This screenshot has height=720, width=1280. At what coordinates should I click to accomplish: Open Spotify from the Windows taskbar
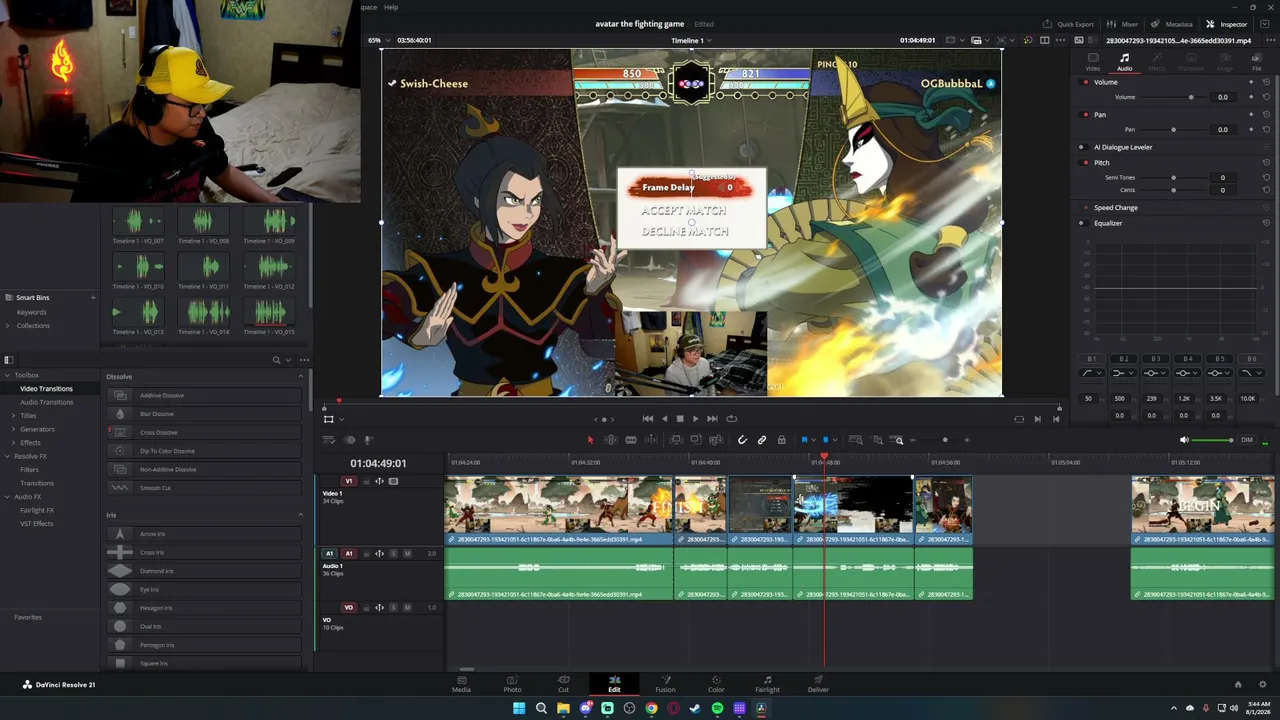click(x=717, y=708)
